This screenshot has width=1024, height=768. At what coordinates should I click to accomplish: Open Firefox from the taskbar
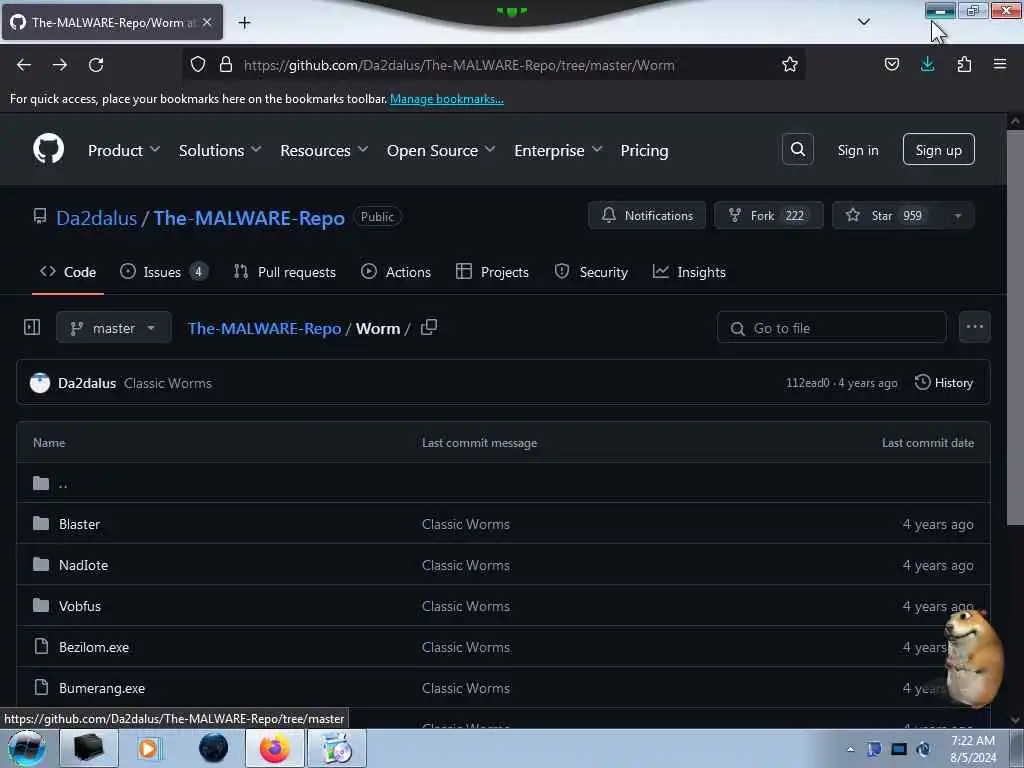click(x=275, y=748)
